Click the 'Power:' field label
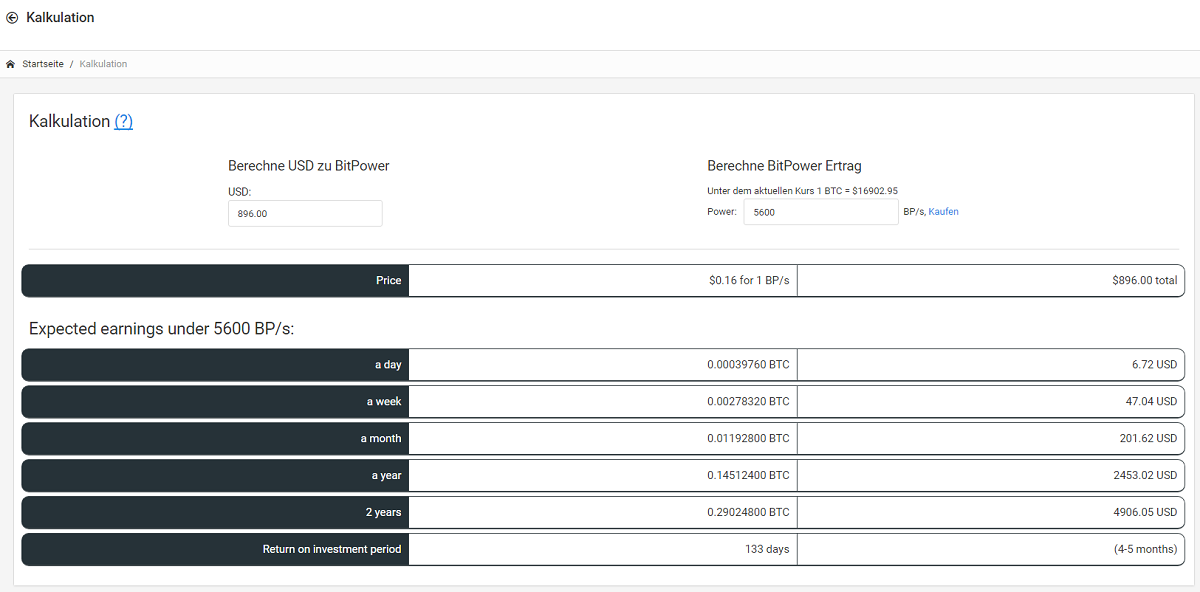The height and width of the screenshot is (592, 1200). (x=722, y=212)
